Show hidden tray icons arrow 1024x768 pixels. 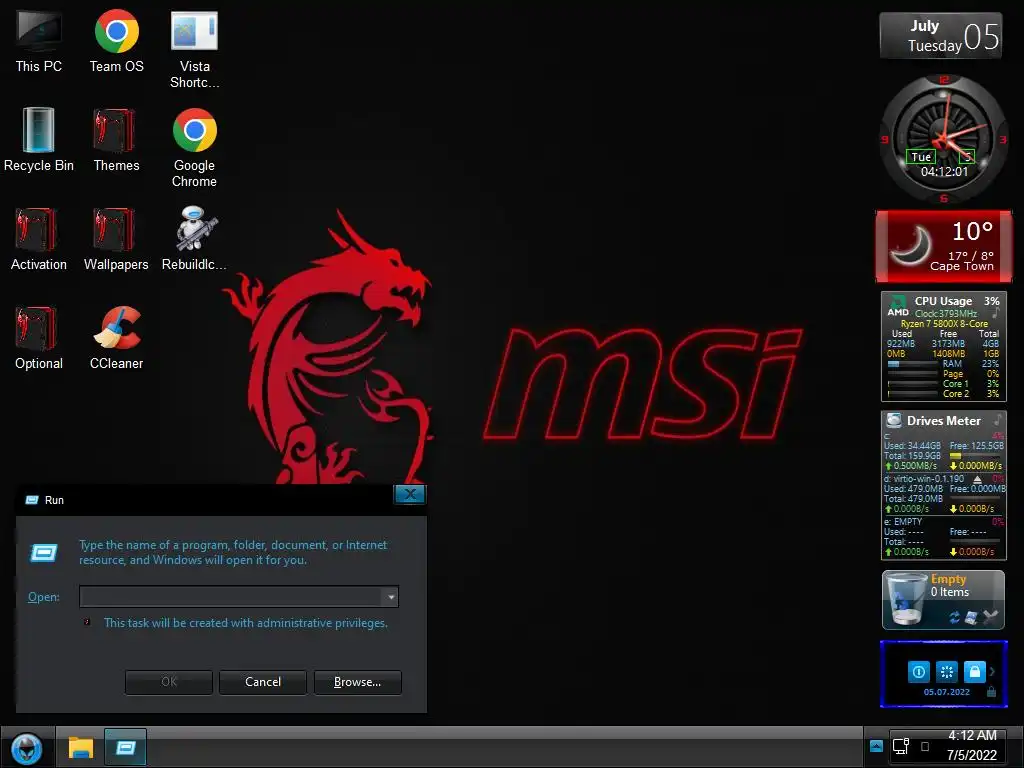876,746
